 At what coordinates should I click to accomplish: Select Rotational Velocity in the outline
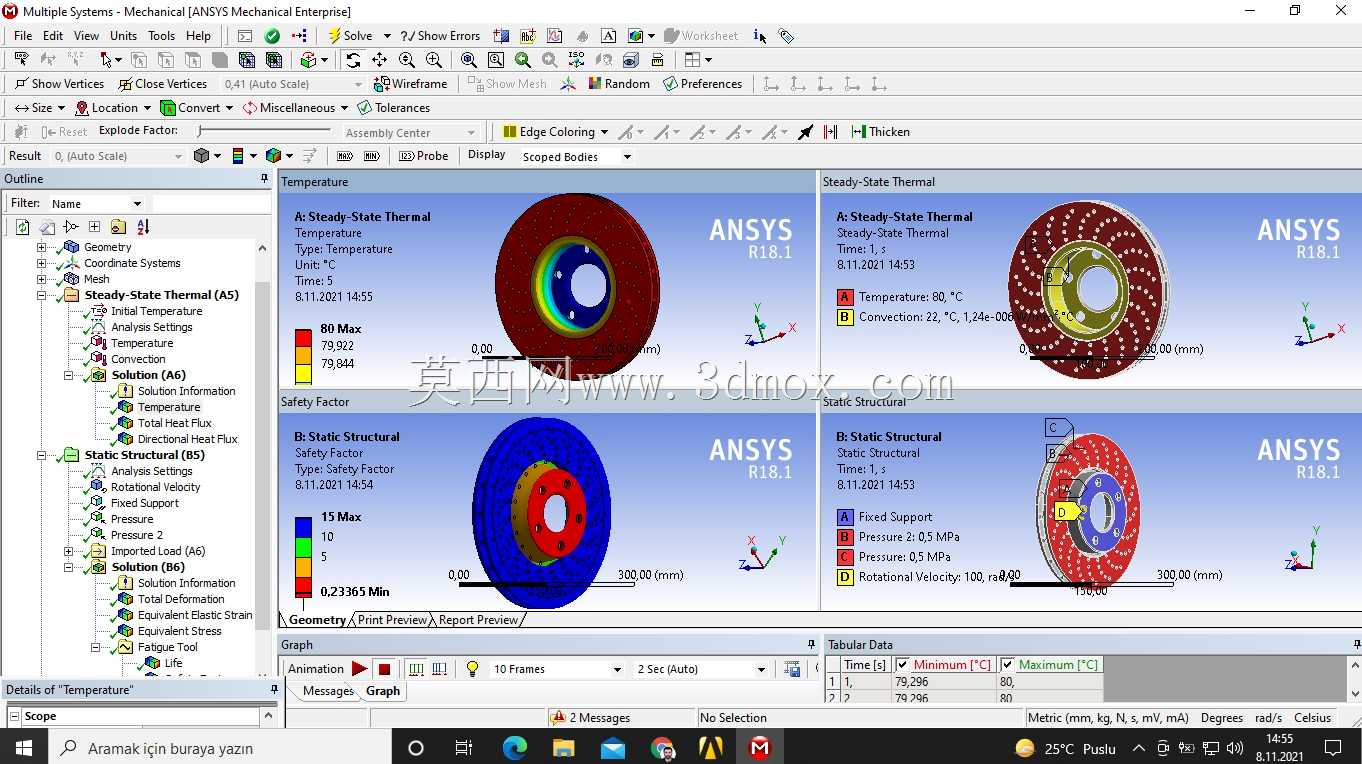click(155, 487)
